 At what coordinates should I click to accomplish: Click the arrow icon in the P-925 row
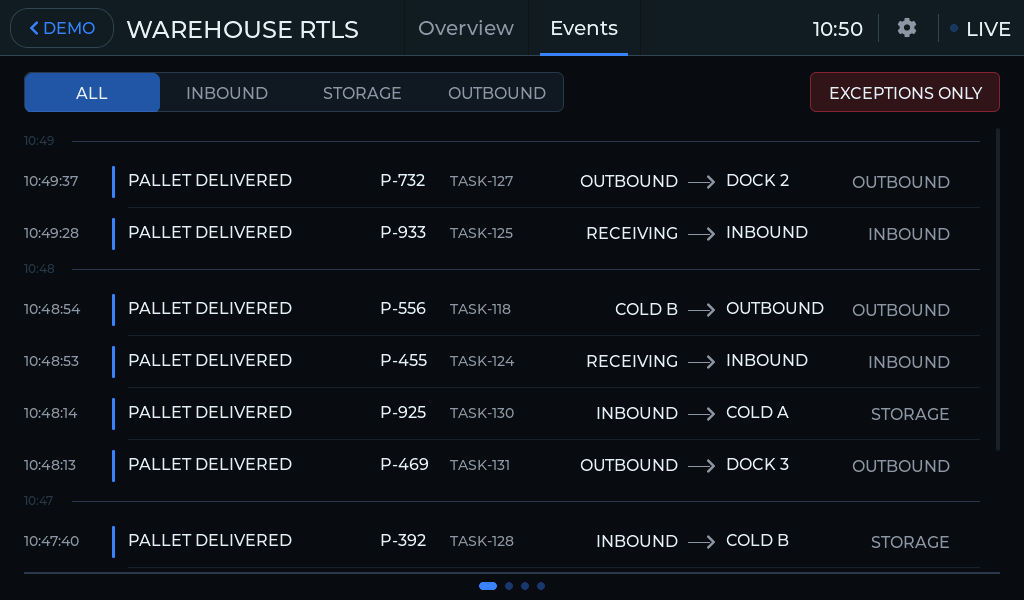click(702, 415)
